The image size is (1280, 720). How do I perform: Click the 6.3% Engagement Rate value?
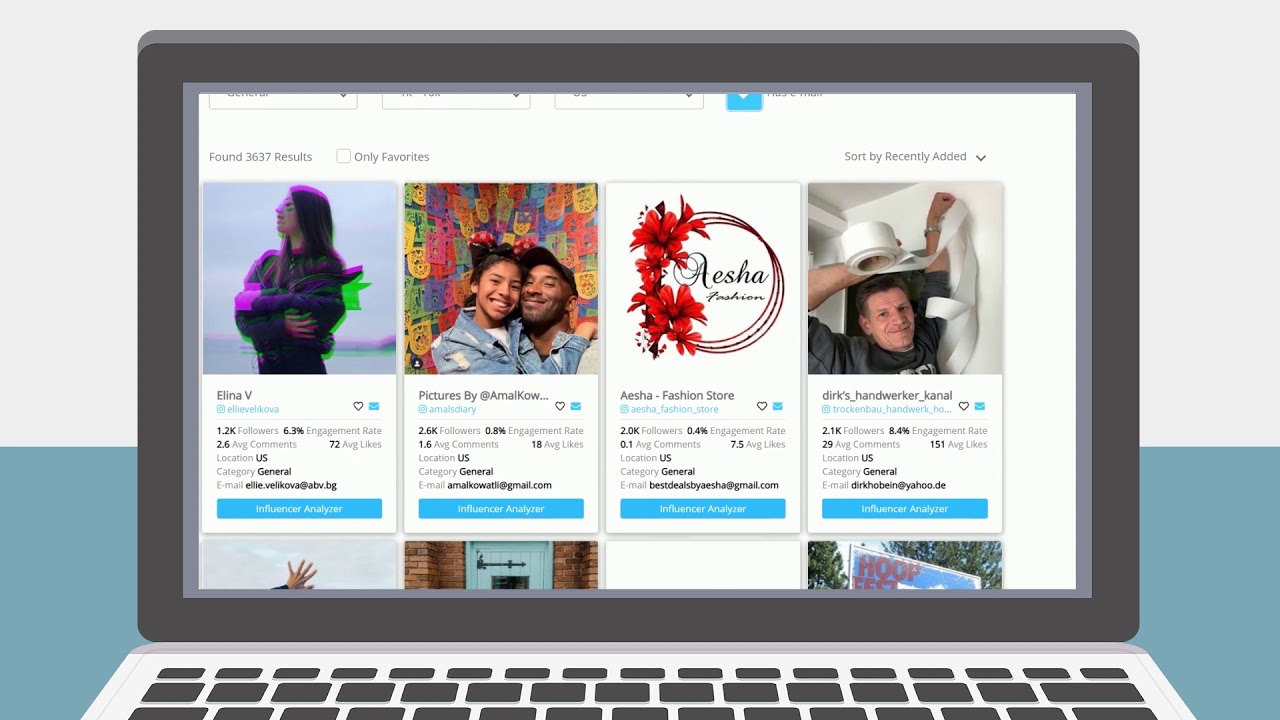click(x=293, y=431)
